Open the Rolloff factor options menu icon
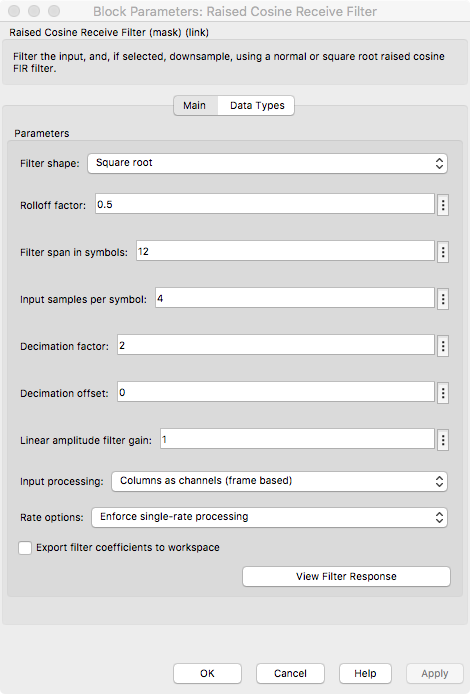Image resolution: width=470 pixels, height=694 pixels. coord(443,205)
